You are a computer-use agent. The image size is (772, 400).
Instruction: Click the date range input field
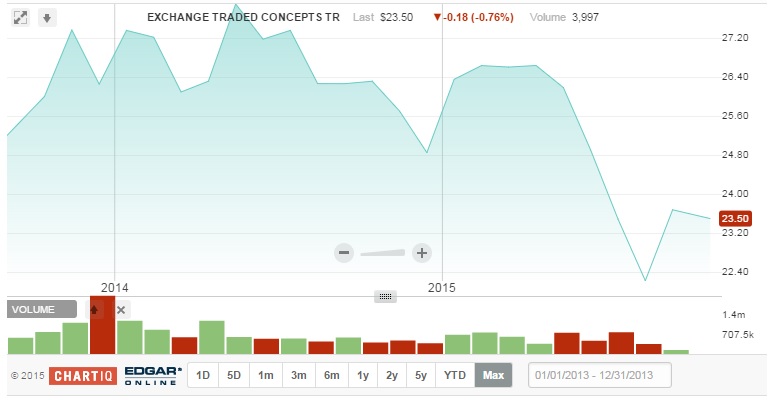600,376
